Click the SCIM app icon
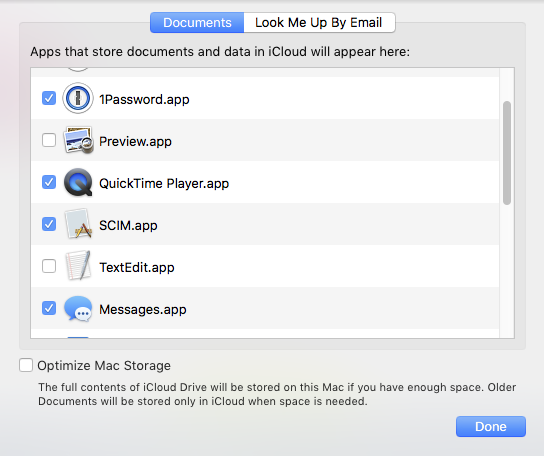 tap(78, 224)
